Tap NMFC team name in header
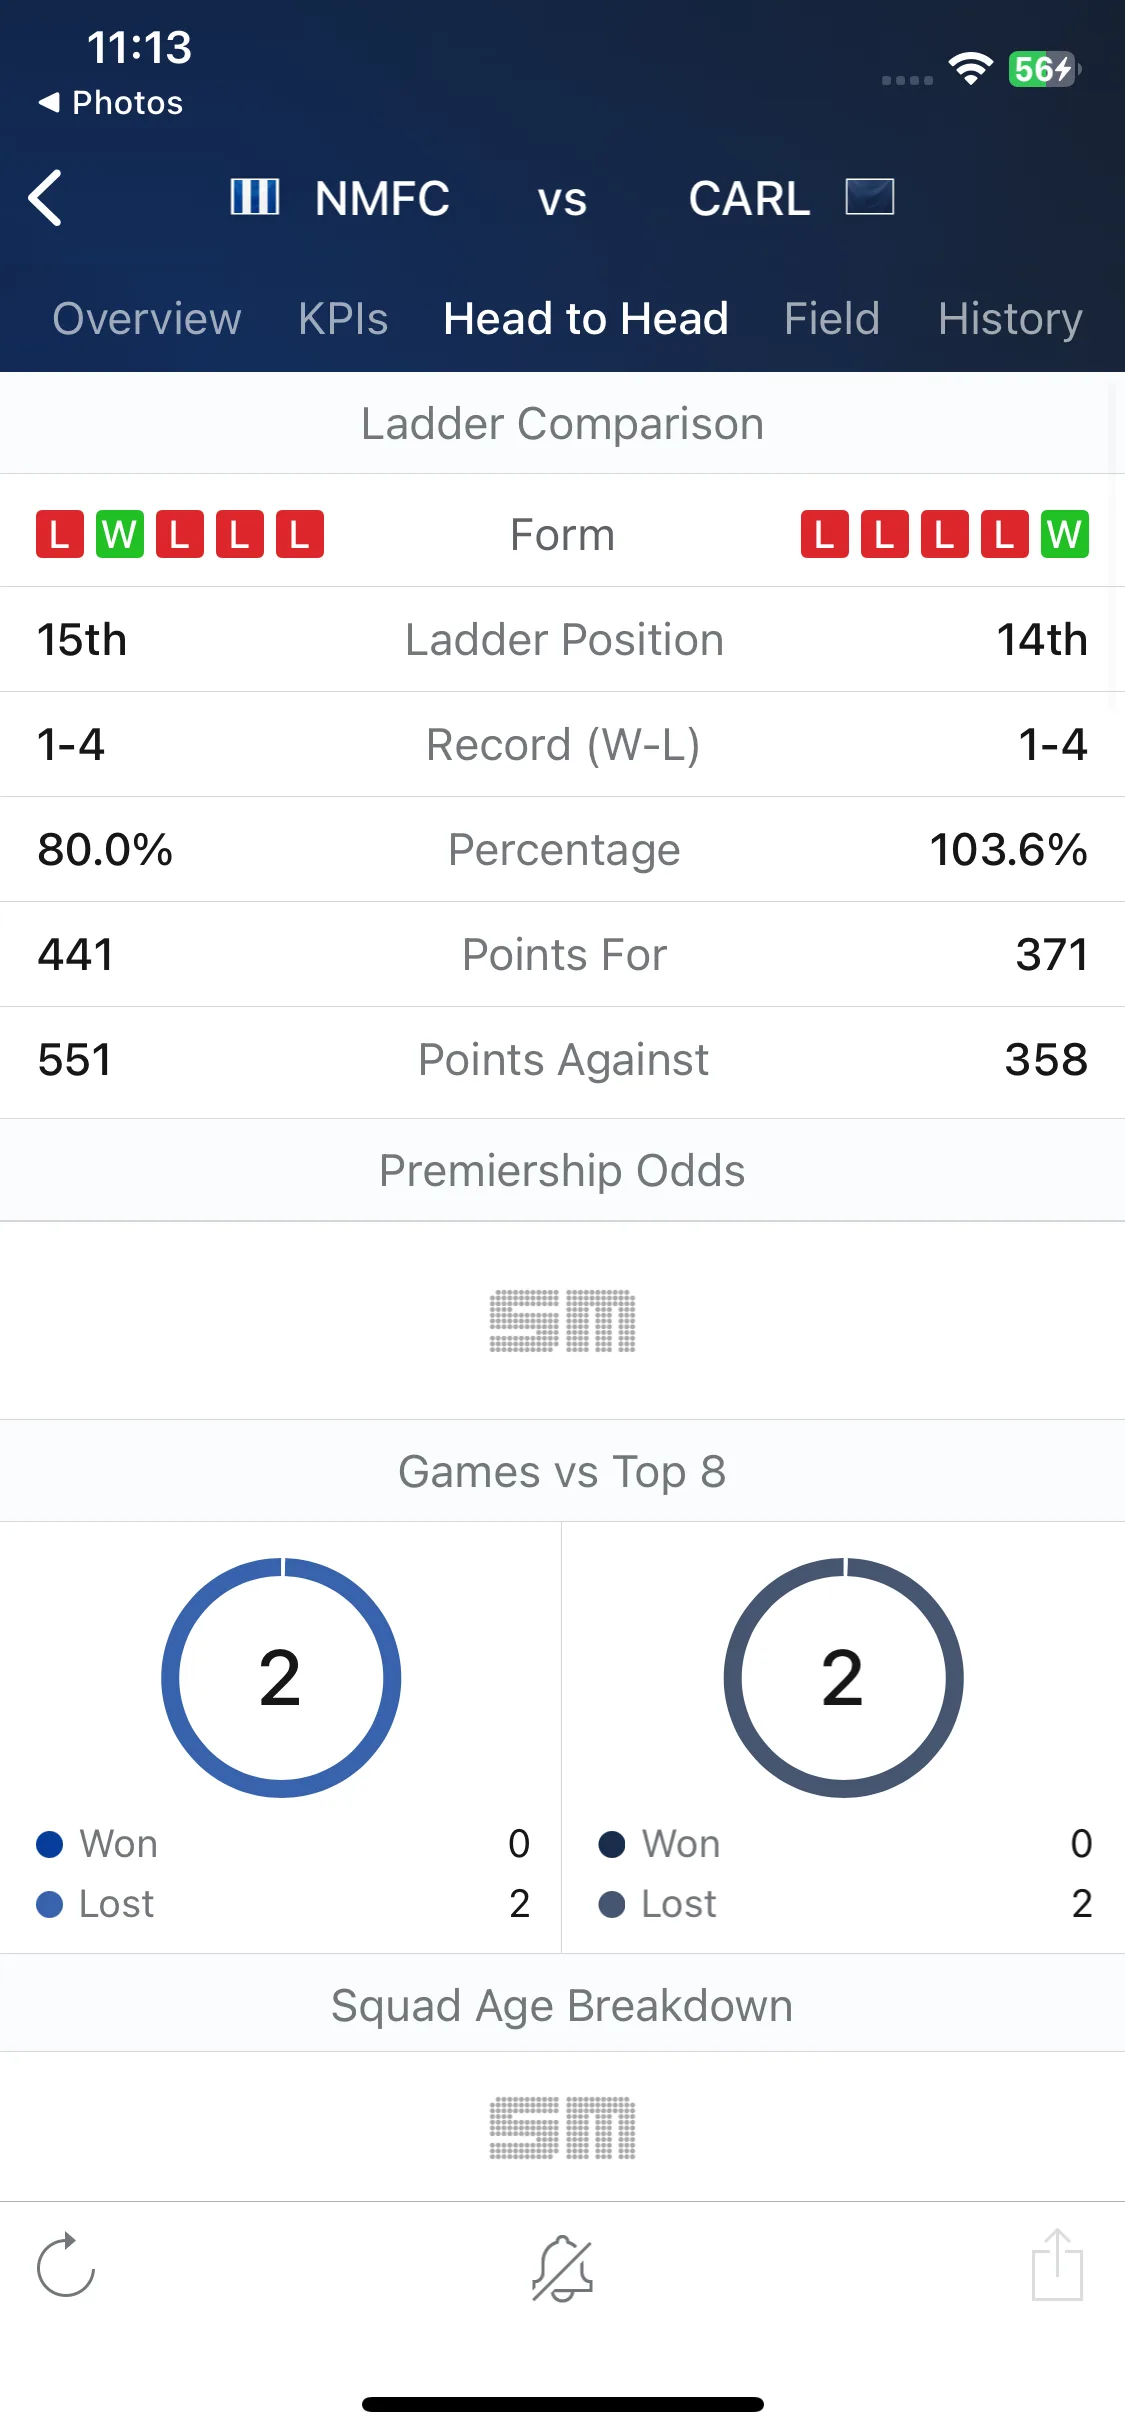The width and height of the screenshot is (1125, 2436). [x=382, y=198]
